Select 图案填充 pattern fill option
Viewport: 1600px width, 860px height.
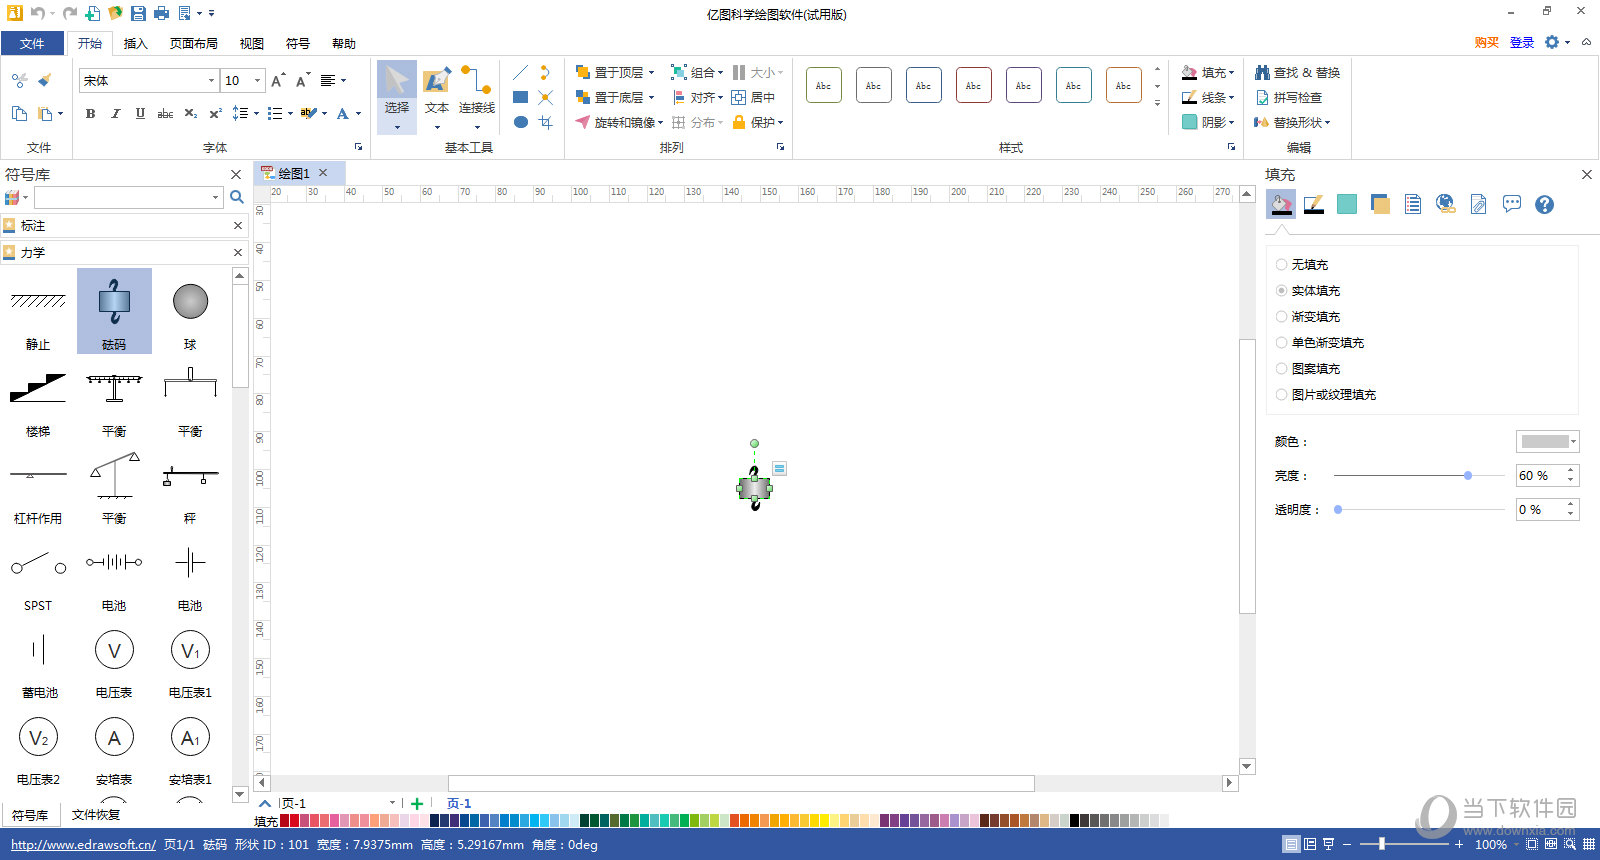pyautogui.click(x=1307, y=369)
